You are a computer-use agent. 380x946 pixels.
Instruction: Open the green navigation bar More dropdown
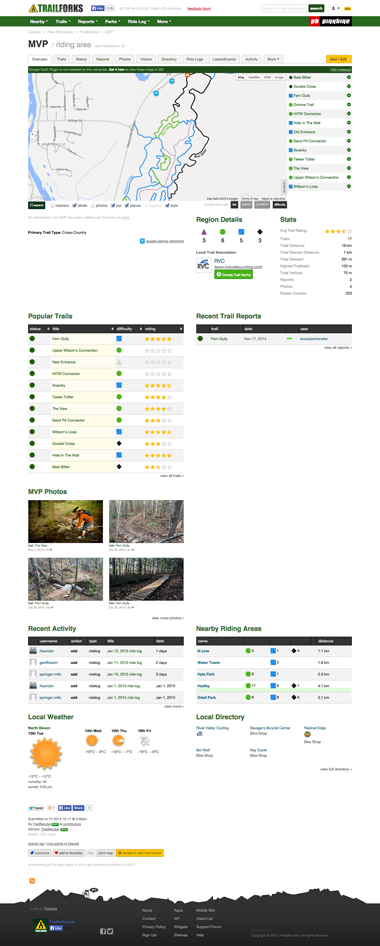coord(164,21)
